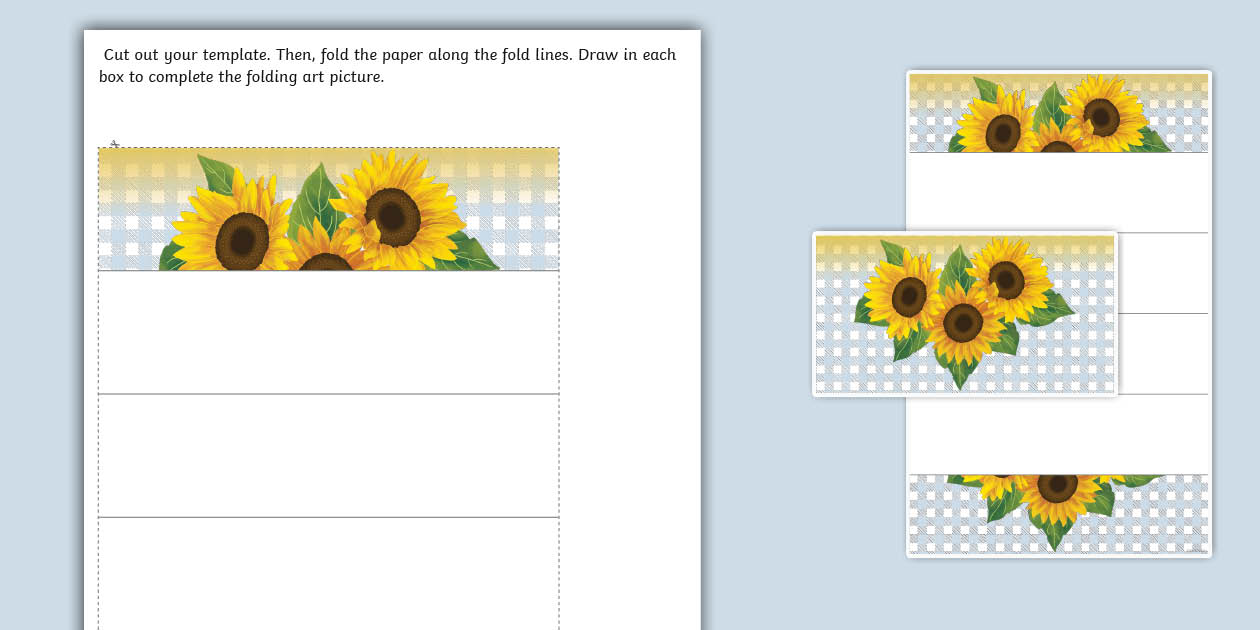Click the blank box below tall preview's top banner
1260x630 pixels.
[1058, 192]
